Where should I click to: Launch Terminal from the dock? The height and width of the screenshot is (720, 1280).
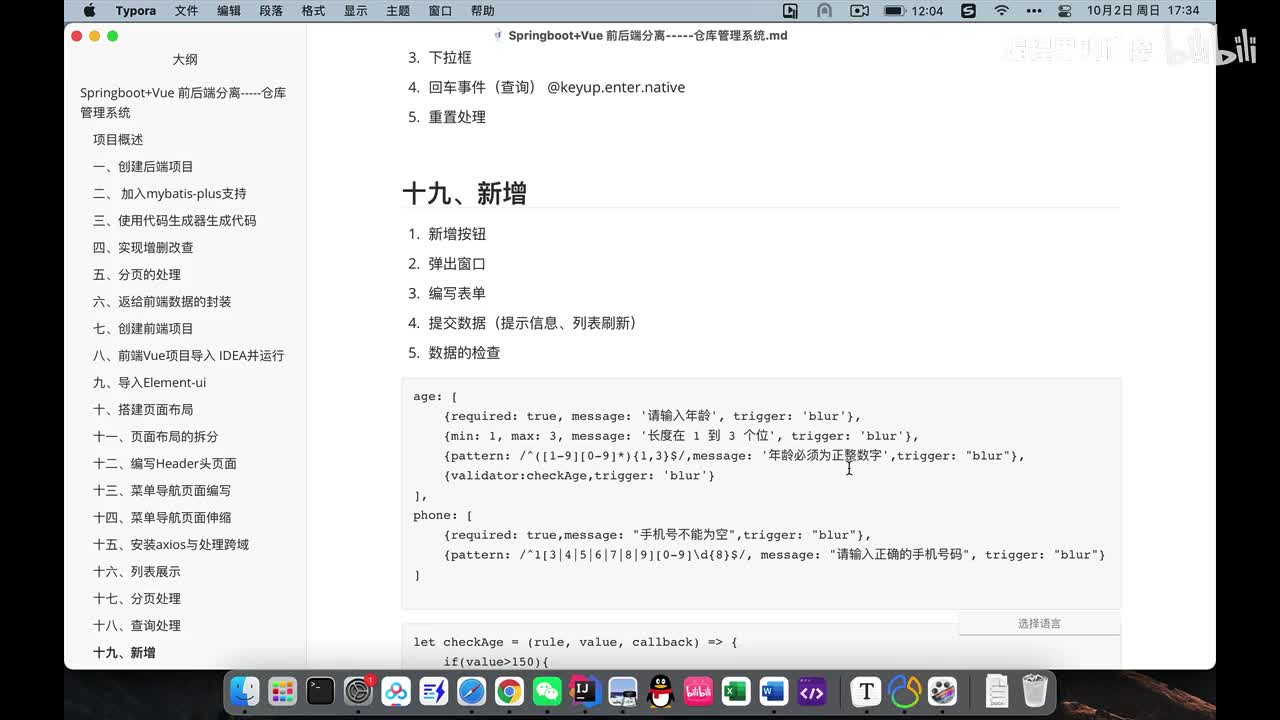[x=321, y=691]
